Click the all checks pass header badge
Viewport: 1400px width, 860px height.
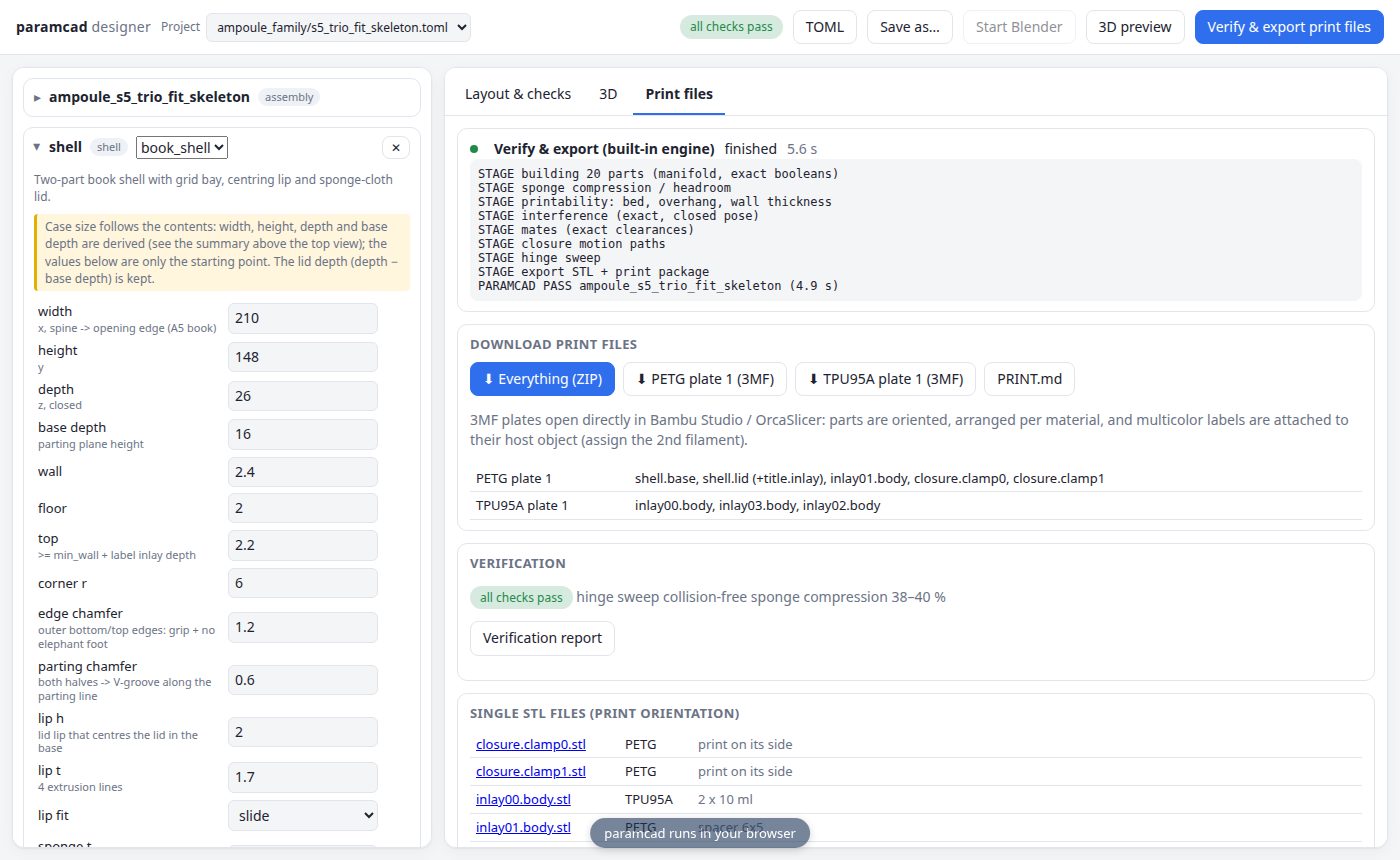[x=731, y=27]
